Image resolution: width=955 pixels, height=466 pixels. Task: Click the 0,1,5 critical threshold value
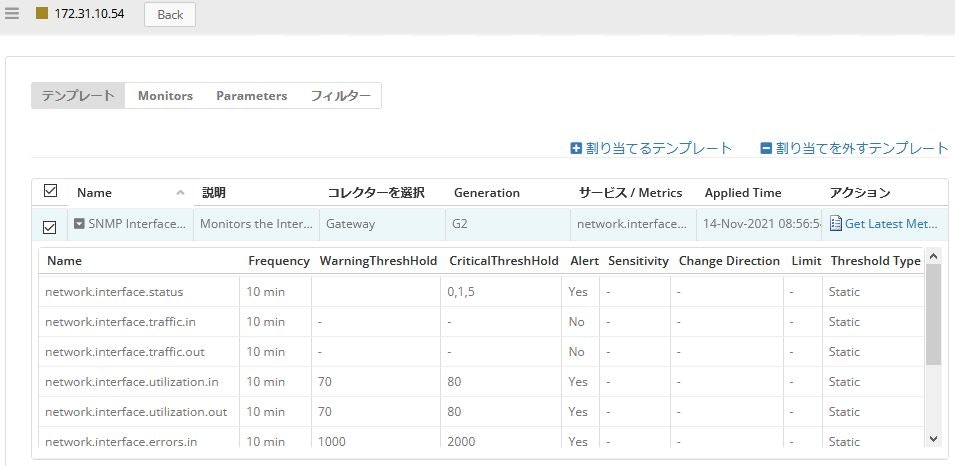click(x=460, y=292)
